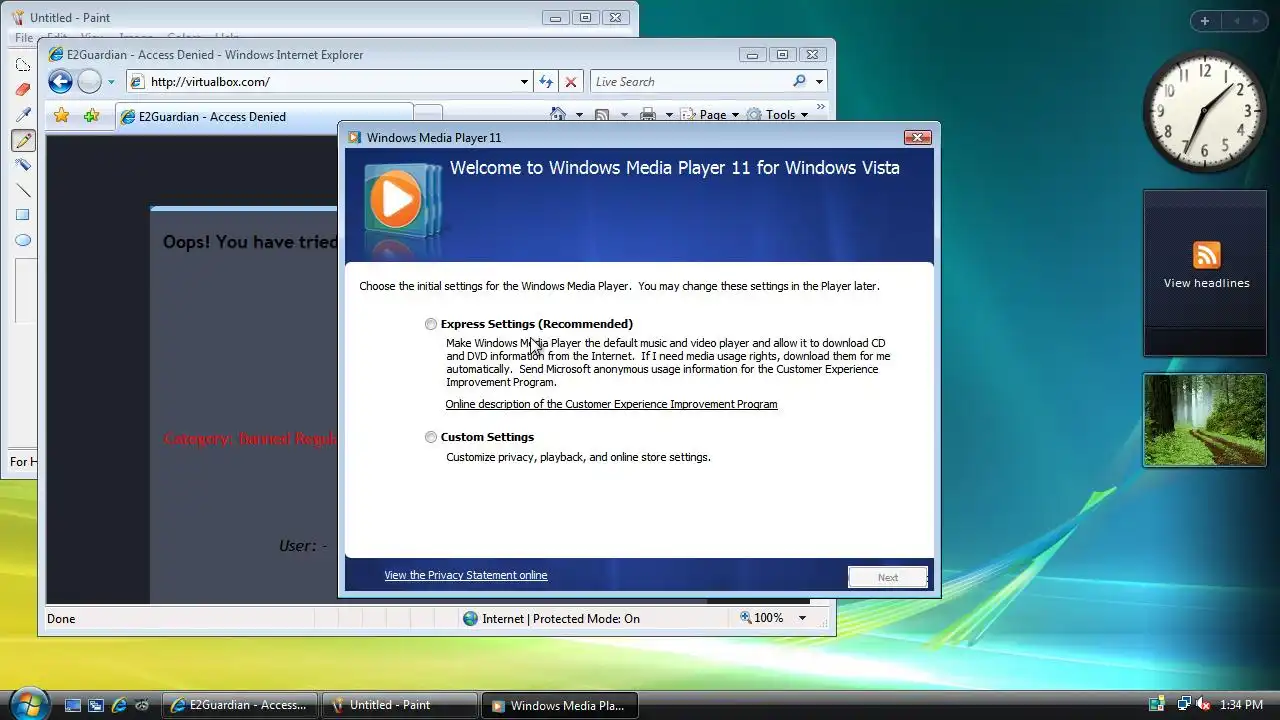Click the Print icon in Internet Explorer
The image size is (1280, 720).
click(x=648, y=115)
